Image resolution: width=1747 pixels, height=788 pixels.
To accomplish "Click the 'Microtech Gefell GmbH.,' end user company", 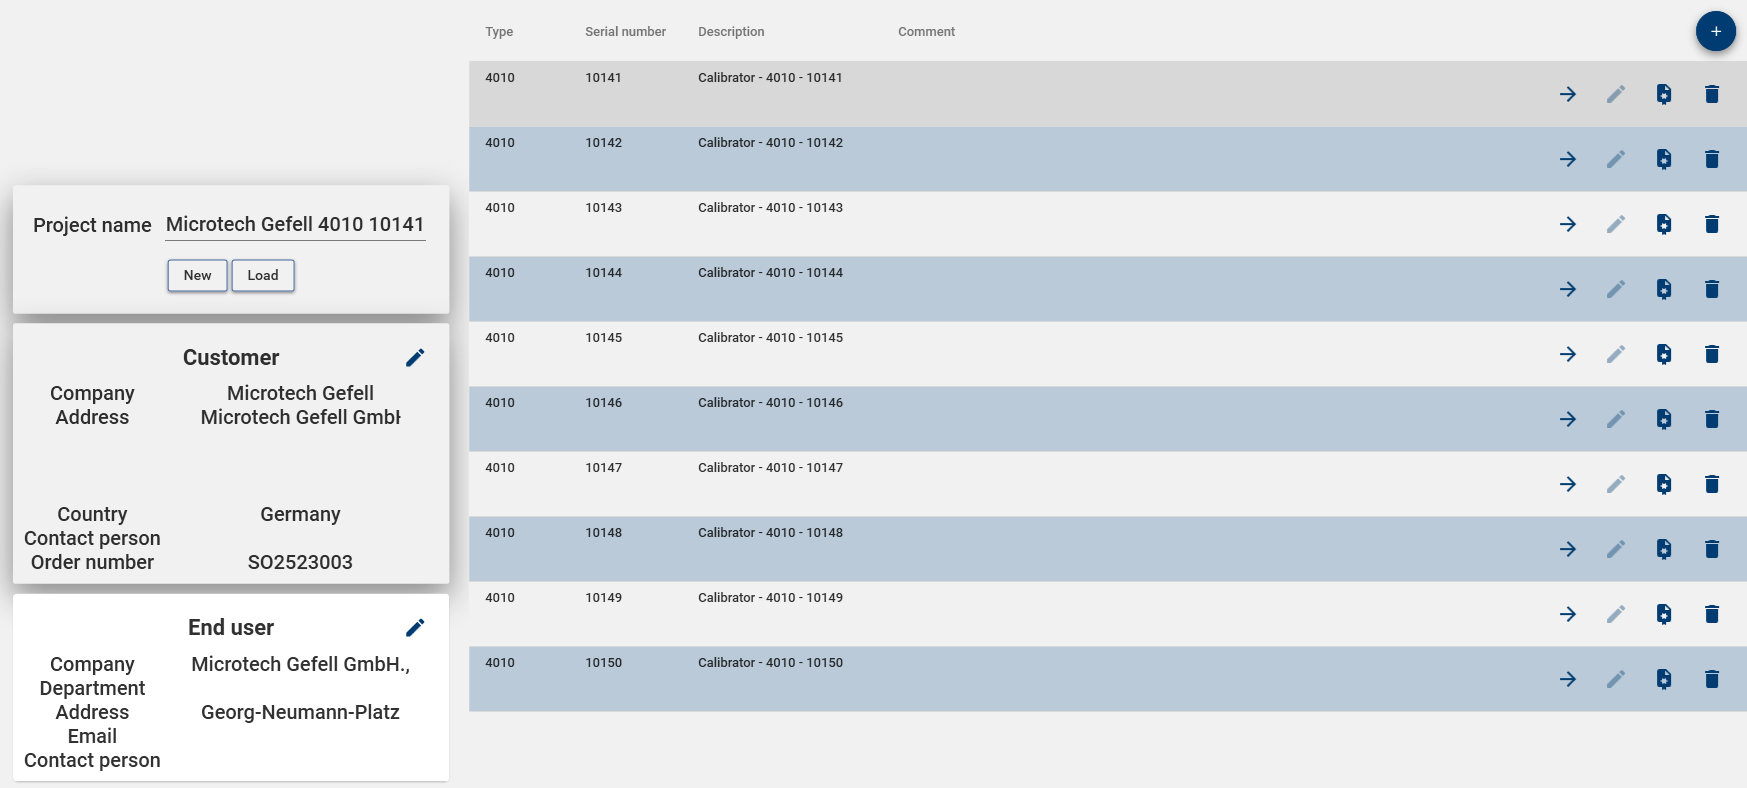I will [300, 664].
